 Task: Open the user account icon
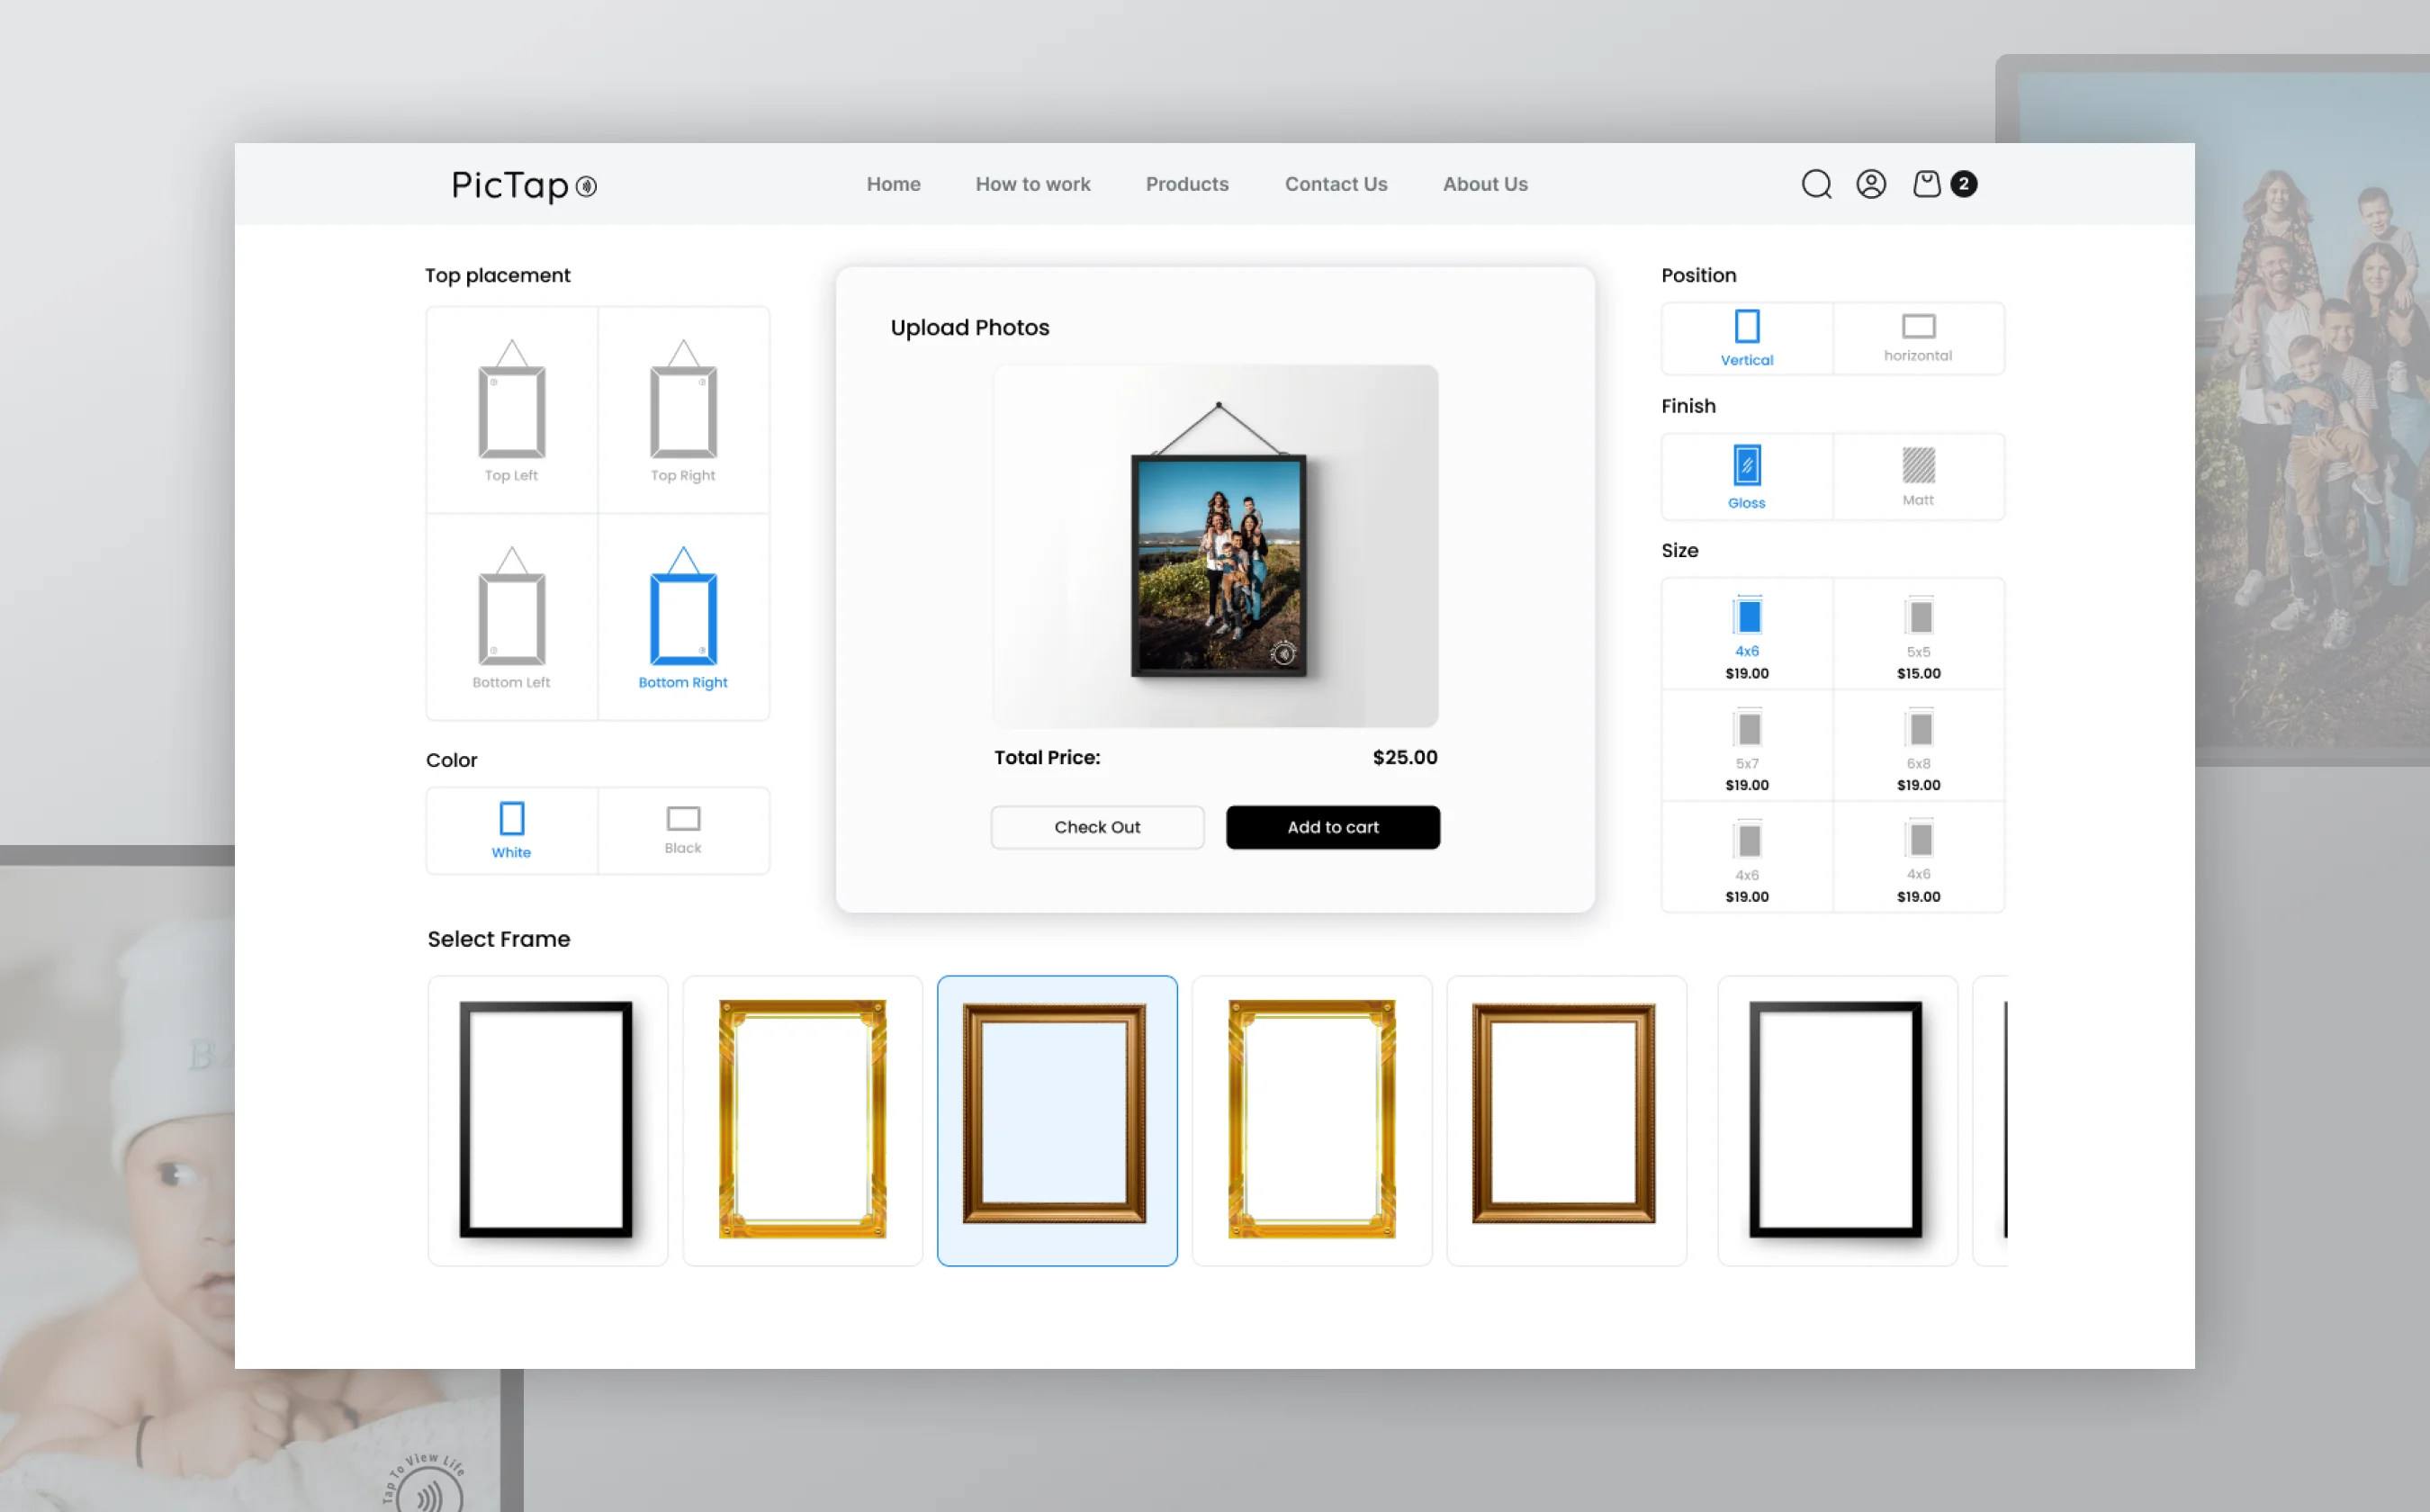coord(1871,184)
